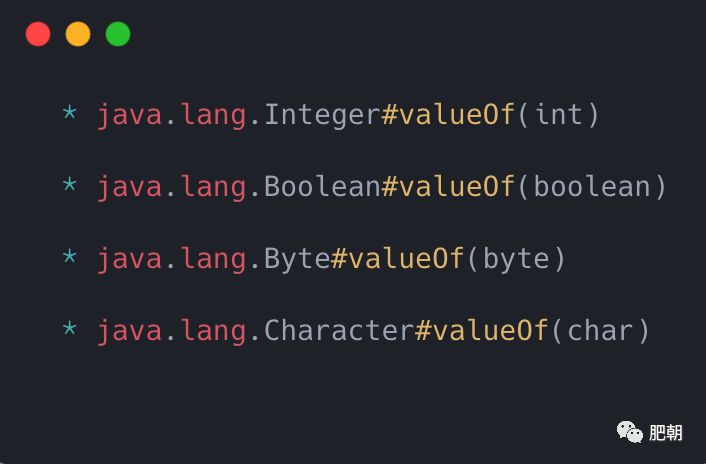Click the 肥朝 watermark text
The width and height of the screenshot is (706, 464).
(x=666, y=433)
